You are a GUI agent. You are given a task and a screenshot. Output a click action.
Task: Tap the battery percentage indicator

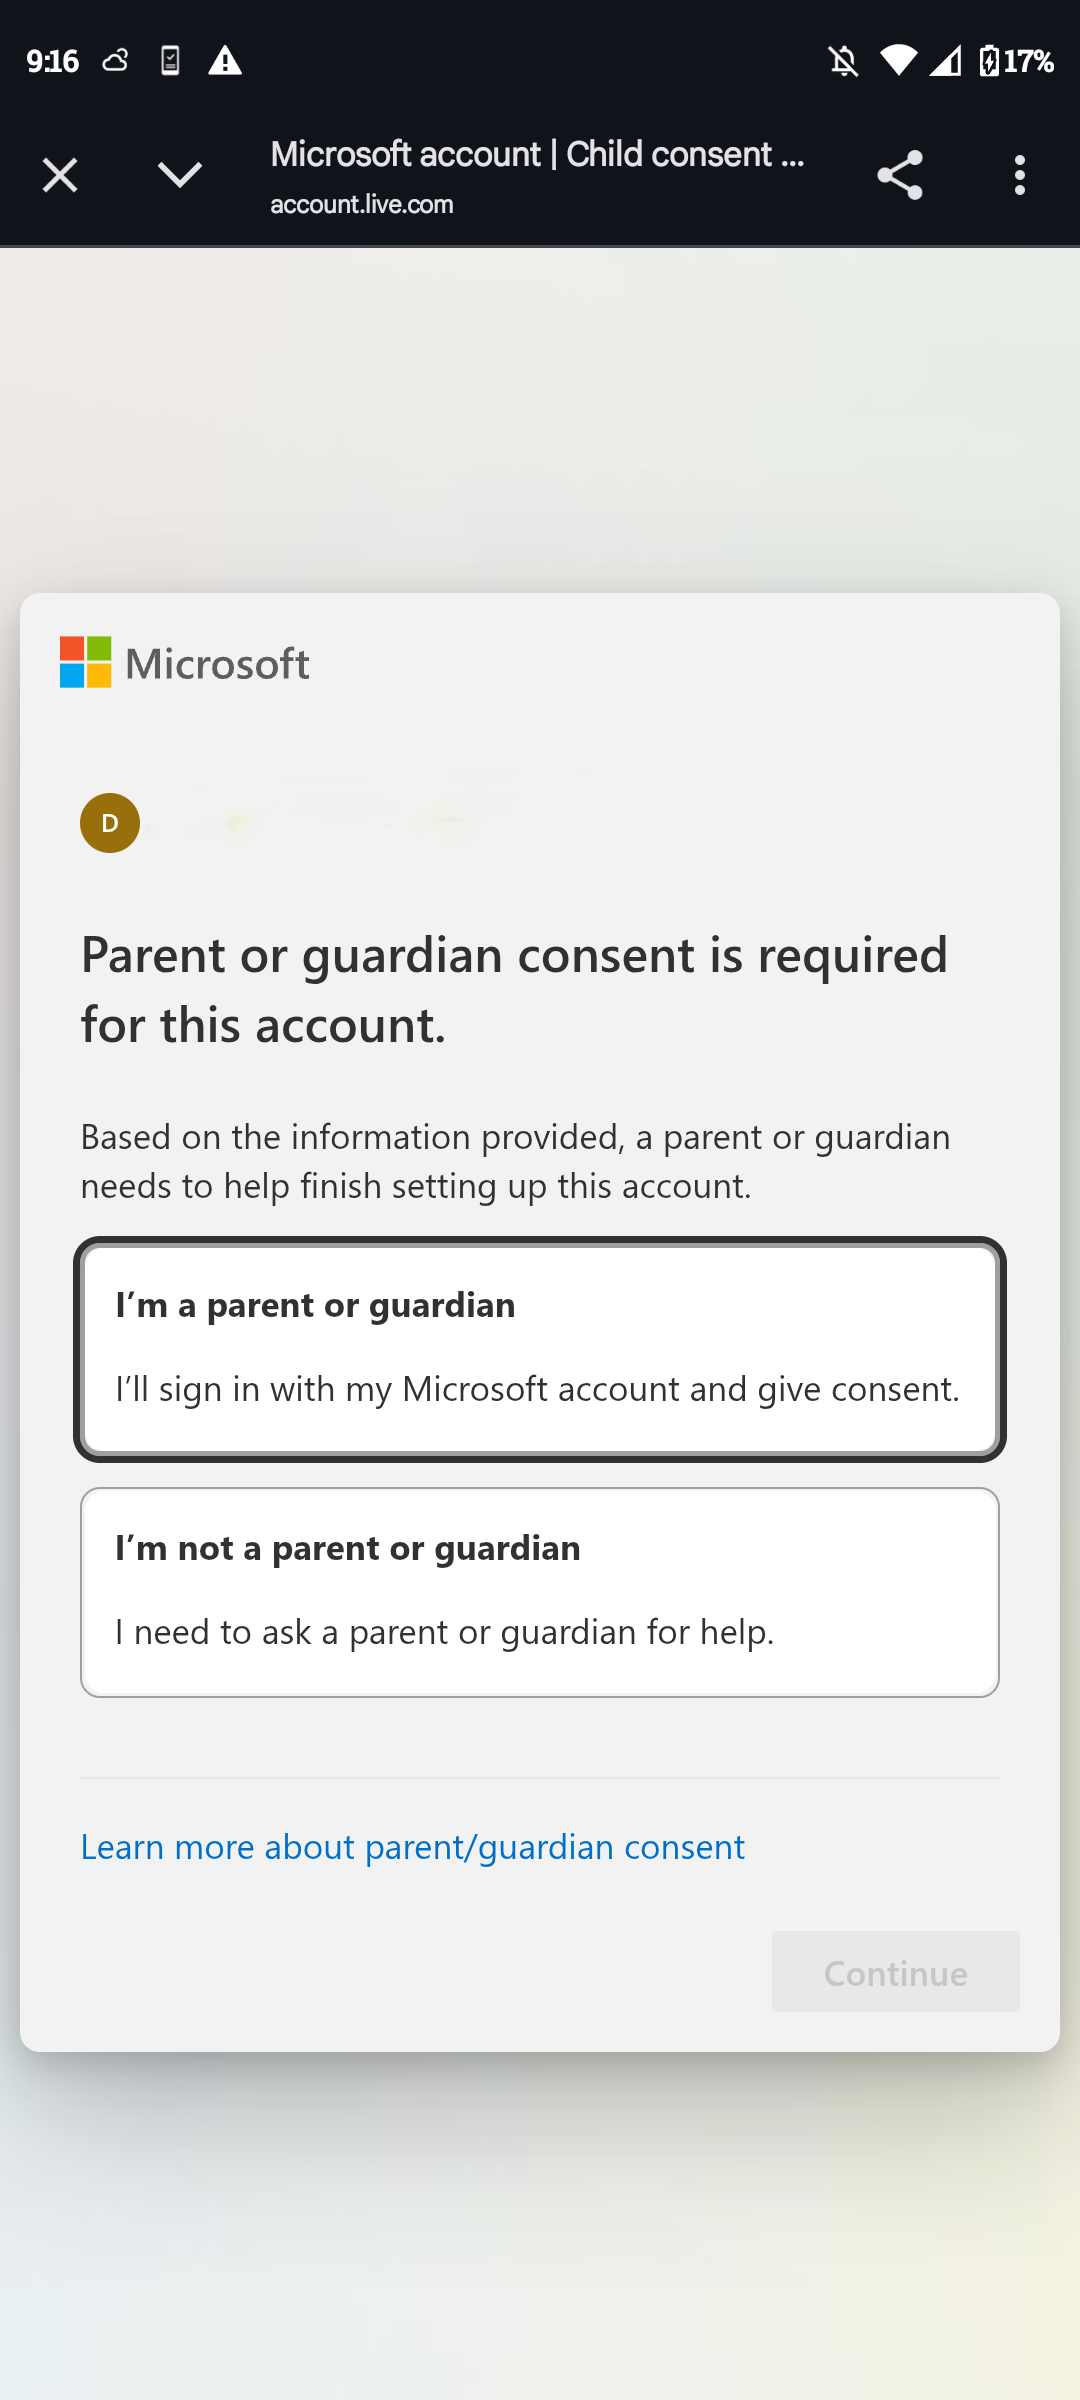(x=1017, y=61)
